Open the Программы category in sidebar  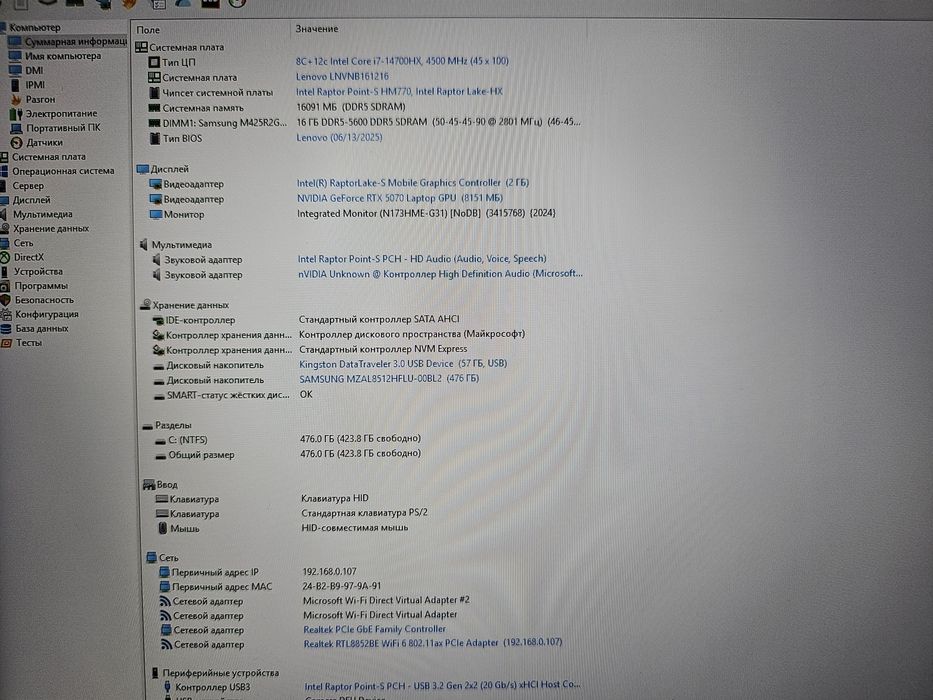[35, 286]
